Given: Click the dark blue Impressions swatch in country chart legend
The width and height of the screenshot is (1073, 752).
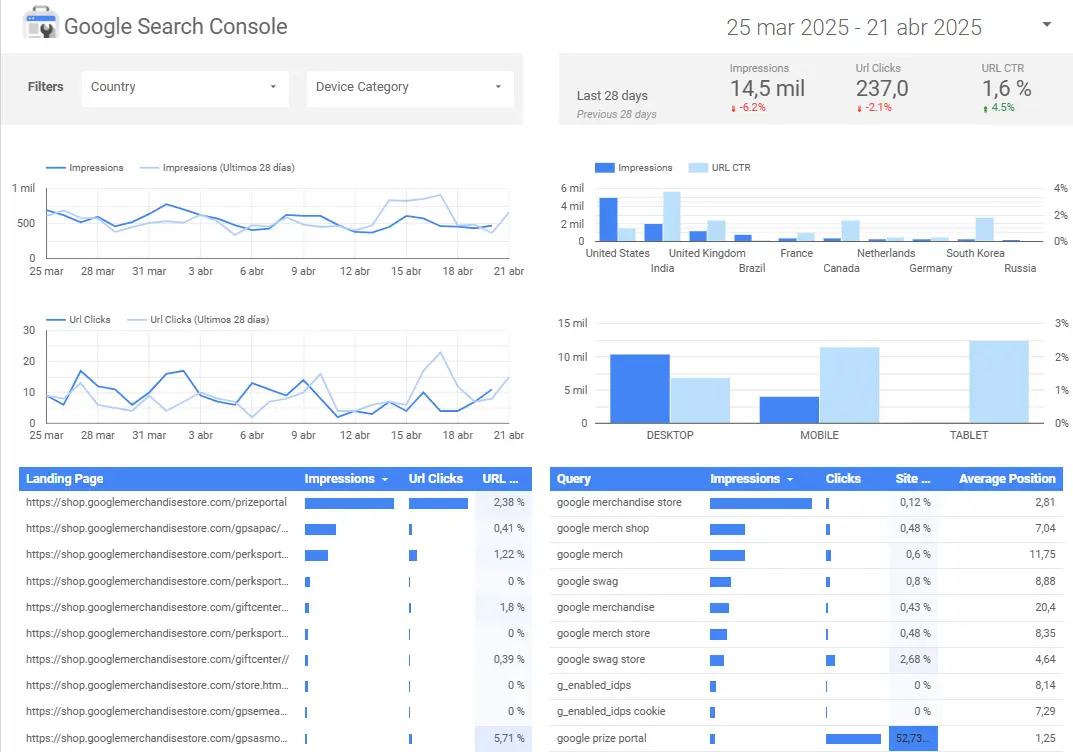Looking at the screenshot, I should [x=604, y=168].
